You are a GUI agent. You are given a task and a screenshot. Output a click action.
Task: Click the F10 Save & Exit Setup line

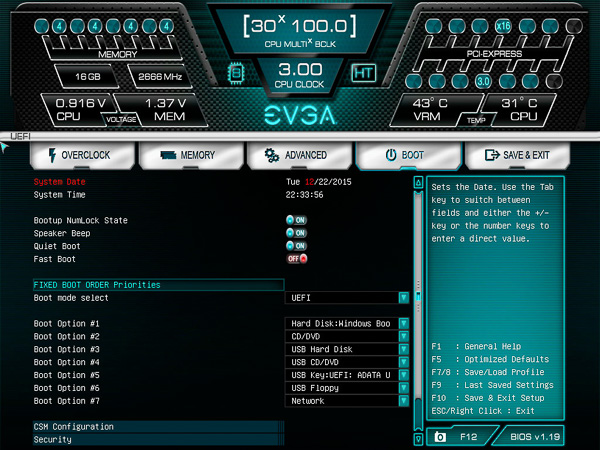coord(488,398)
